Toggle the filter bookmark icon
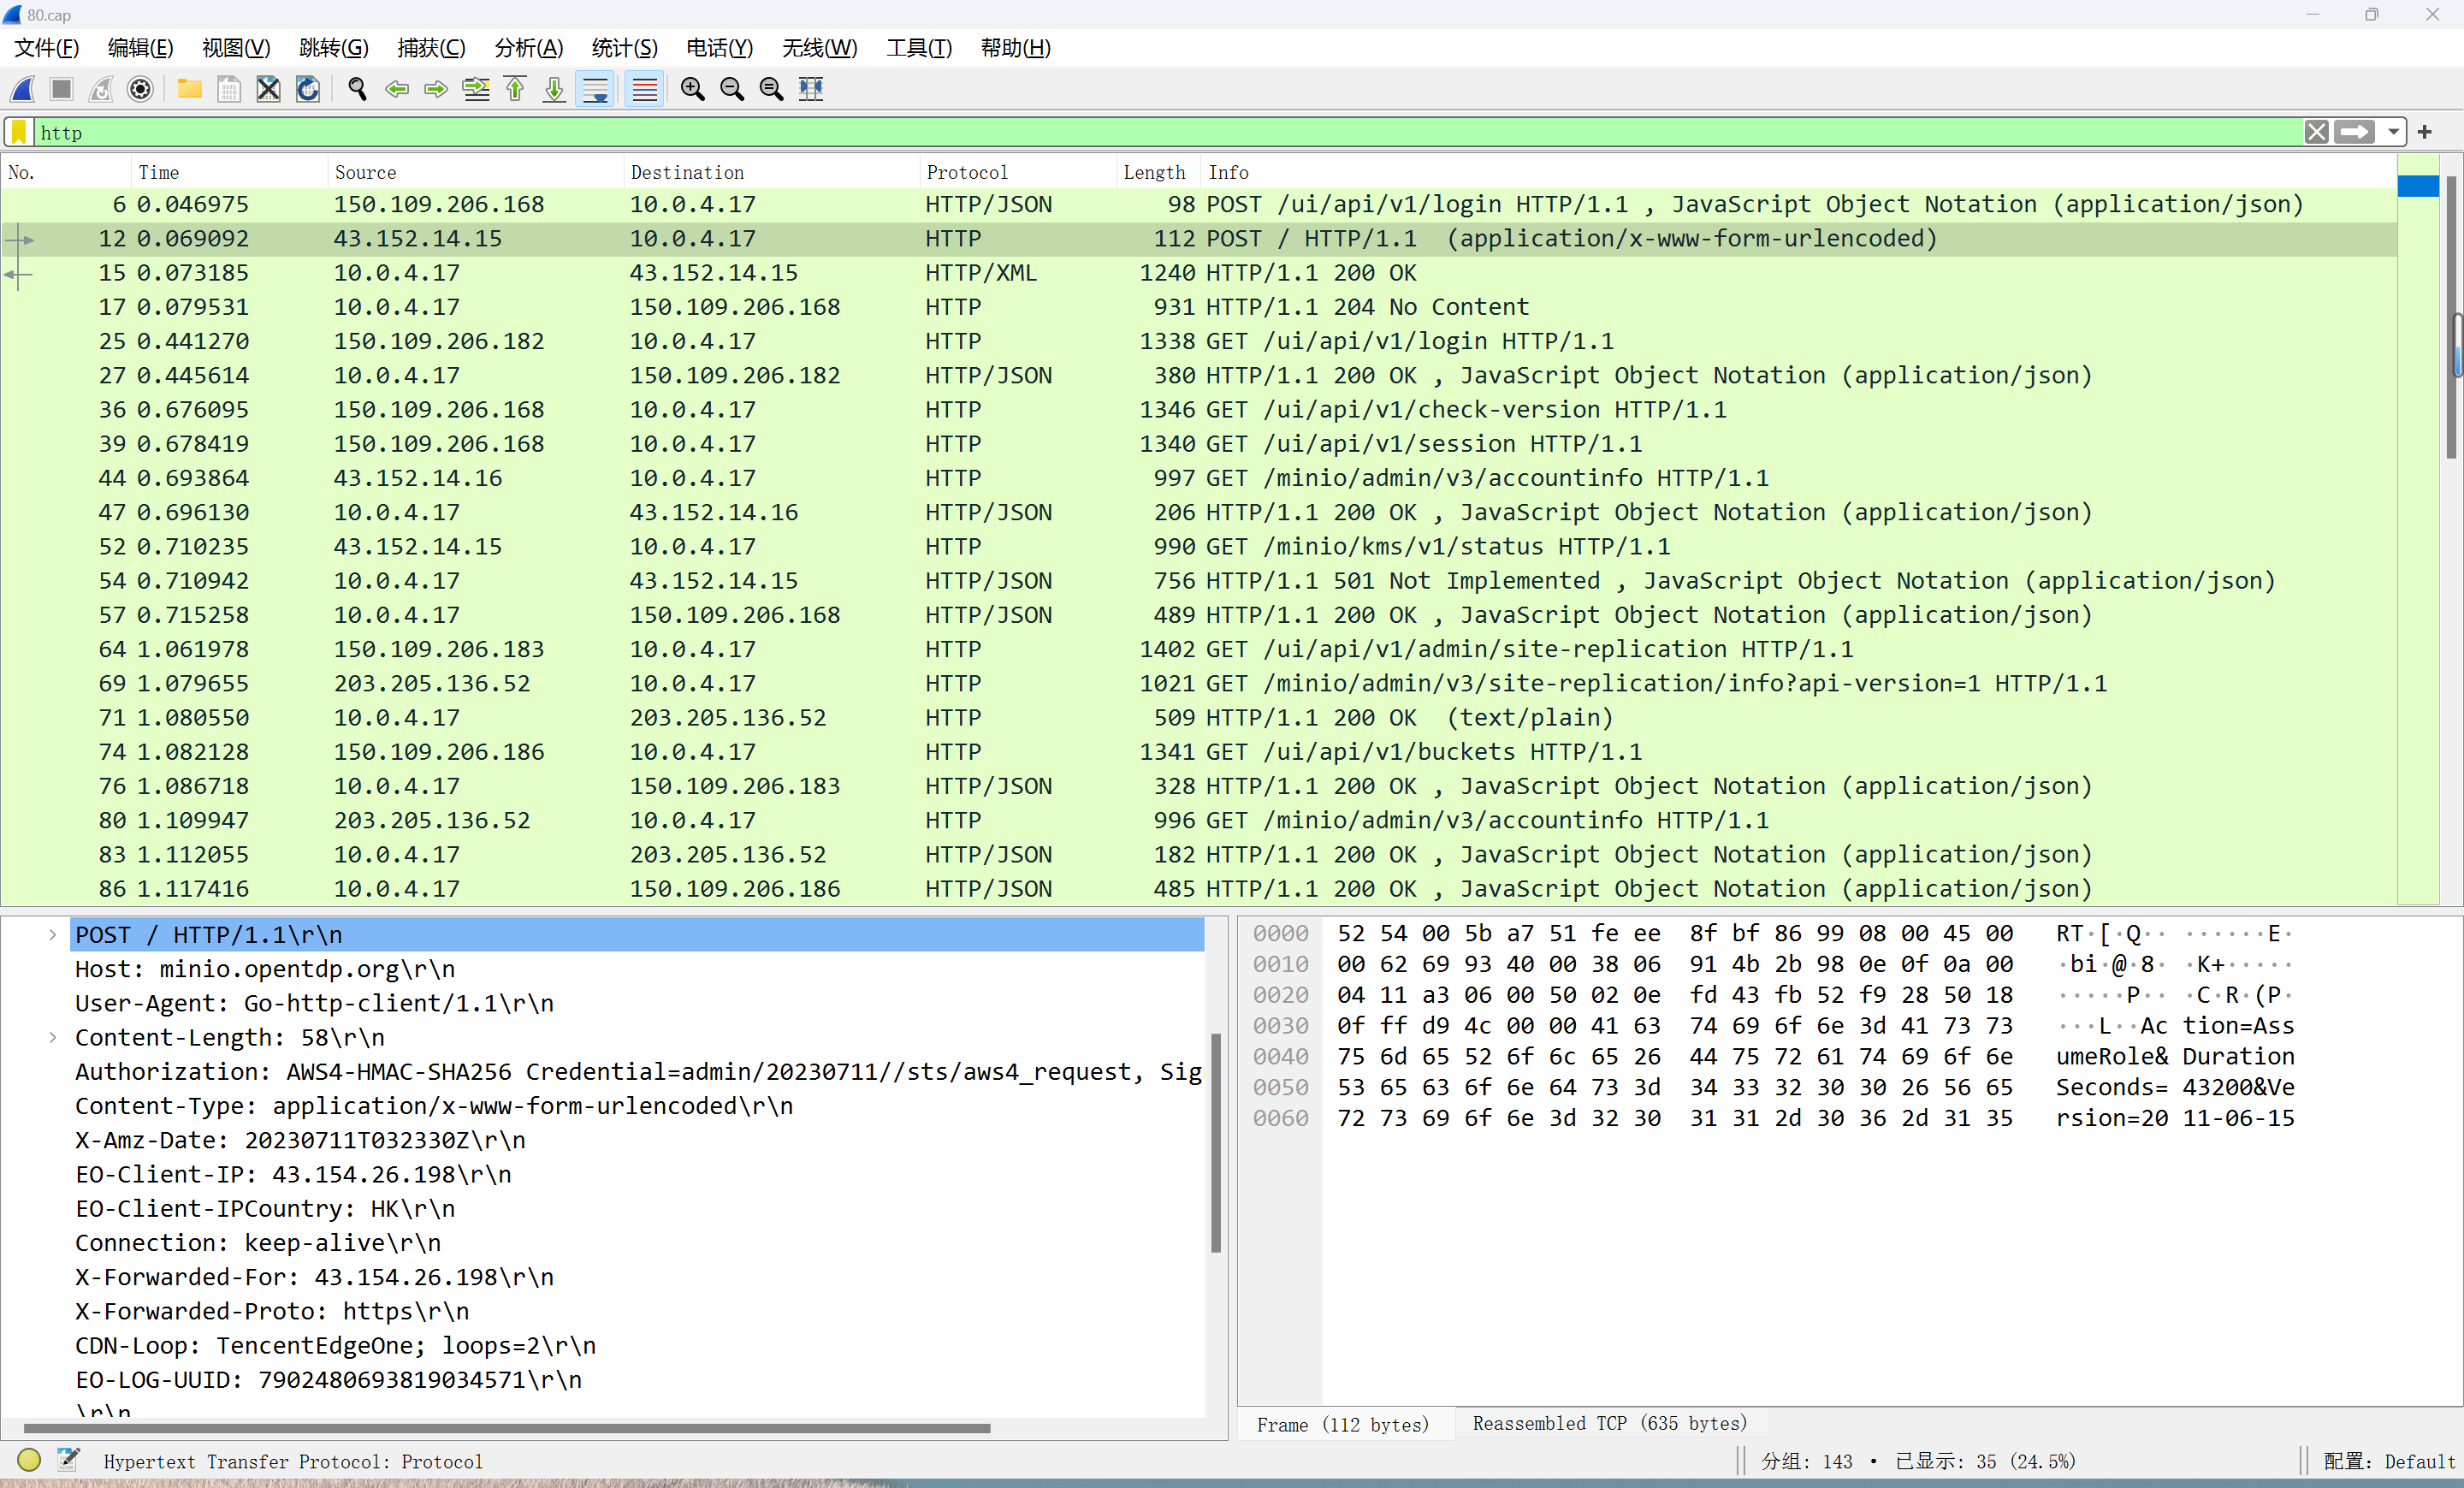The width and height of the screenshot is (2464, 1488). [x=18, y=132]
